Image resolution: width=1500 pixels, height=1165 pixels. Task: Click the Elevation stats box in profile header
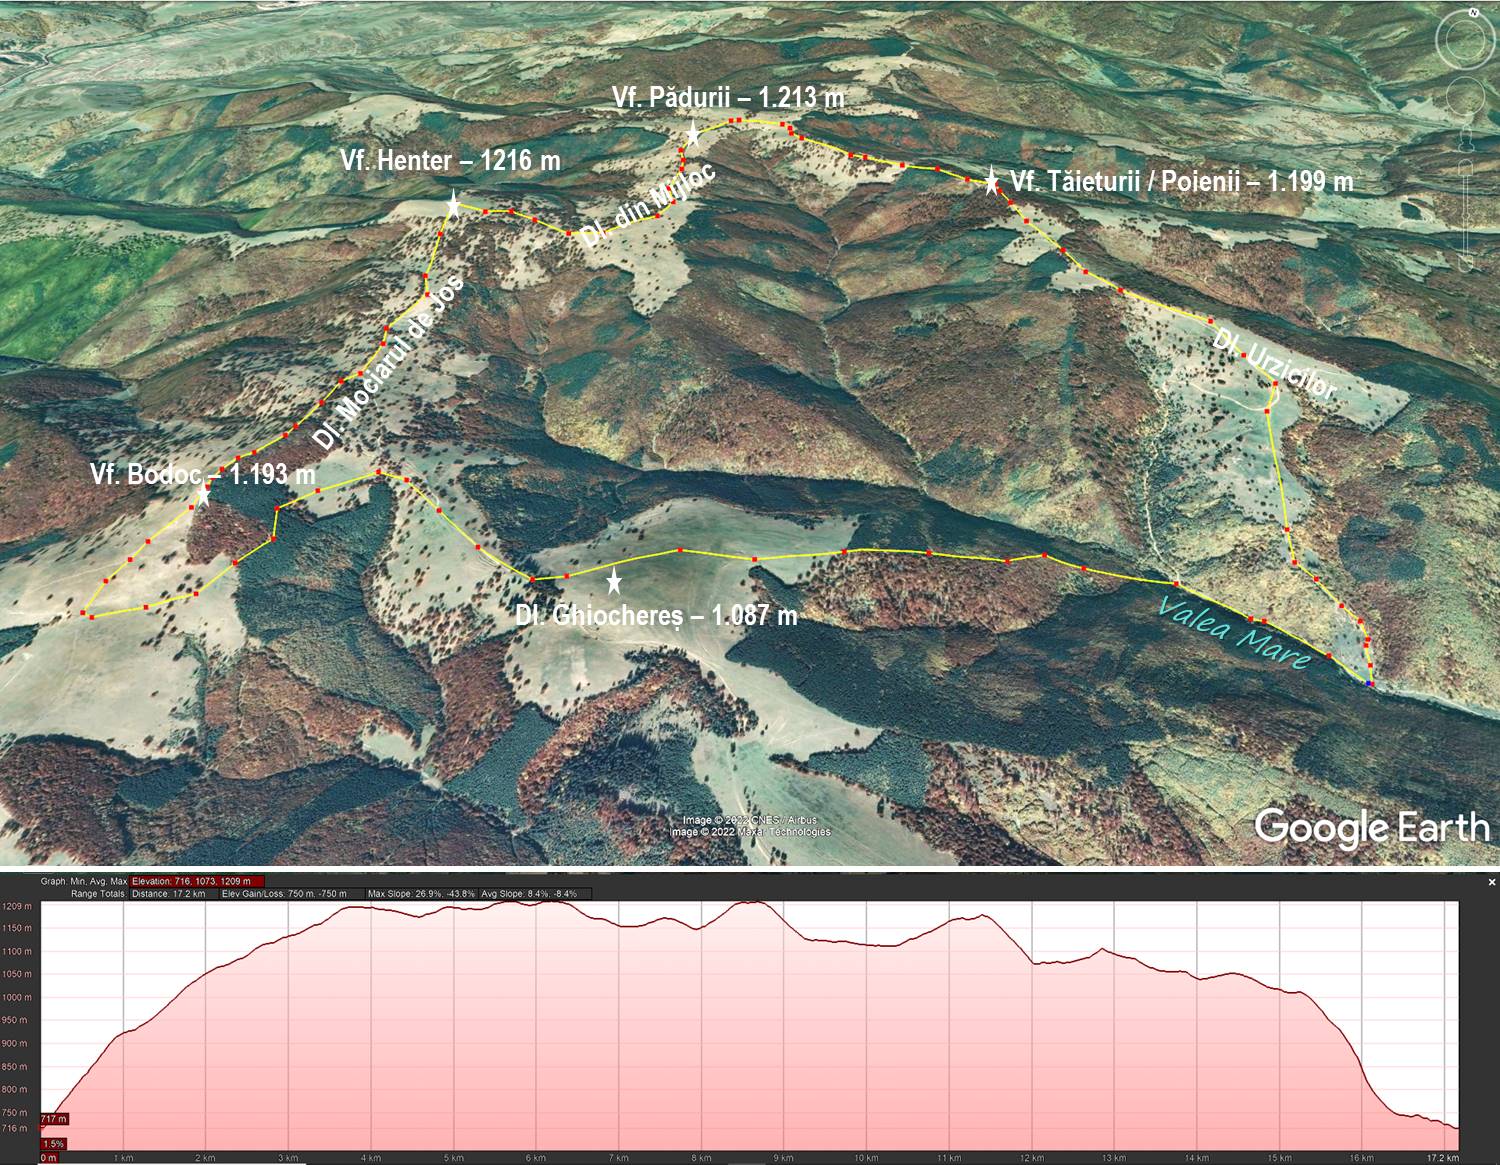coord(196,881)
